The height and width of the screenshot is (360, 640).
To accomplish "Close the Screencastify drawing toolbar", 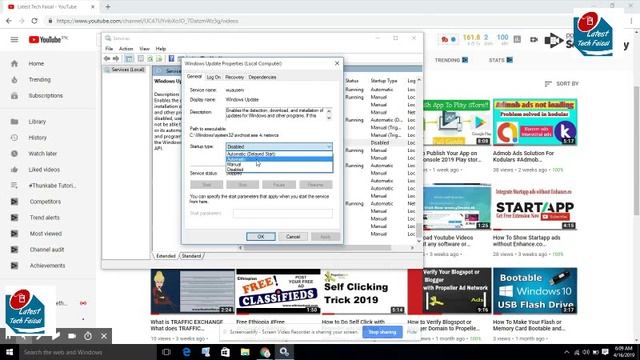I will tap(104, 336).
